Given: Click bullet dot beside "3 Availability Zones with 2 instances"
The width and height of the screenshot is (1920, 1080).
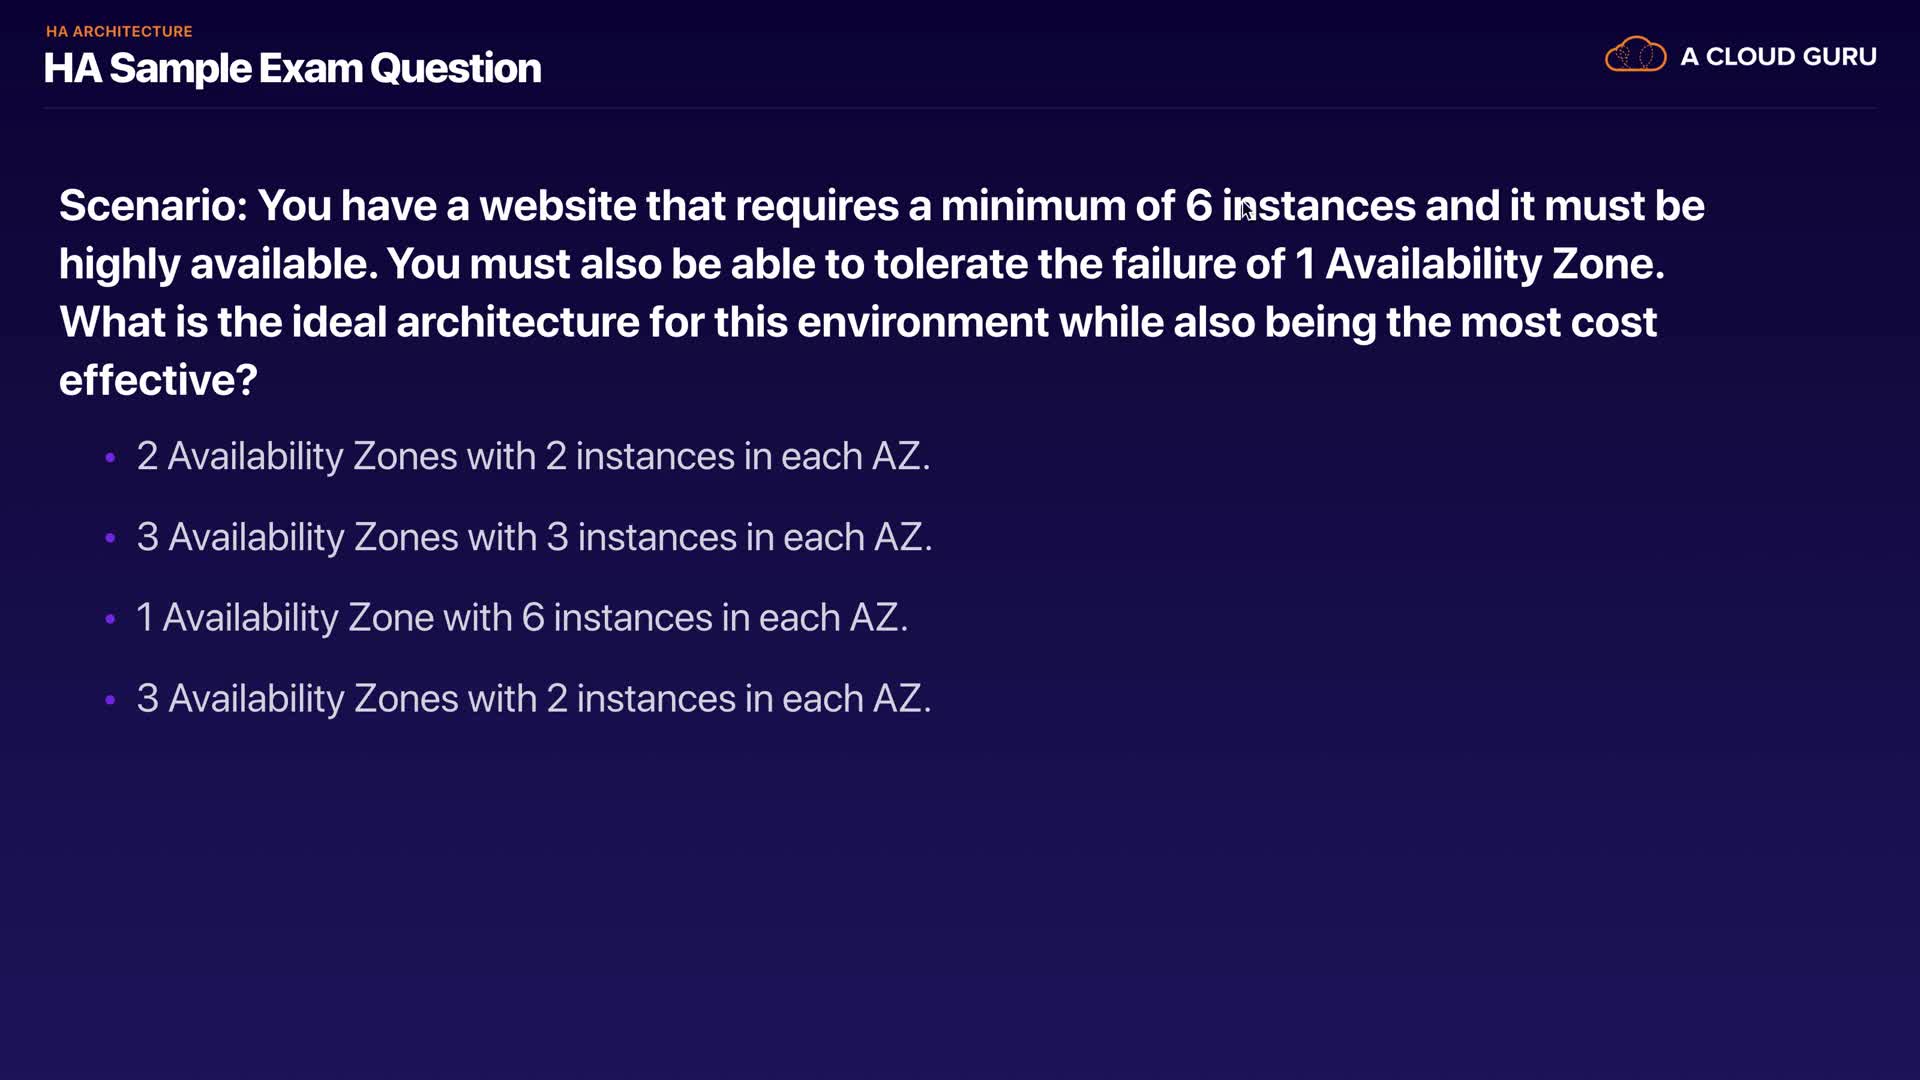Looking at the screenshot, I should pos(110,700).
